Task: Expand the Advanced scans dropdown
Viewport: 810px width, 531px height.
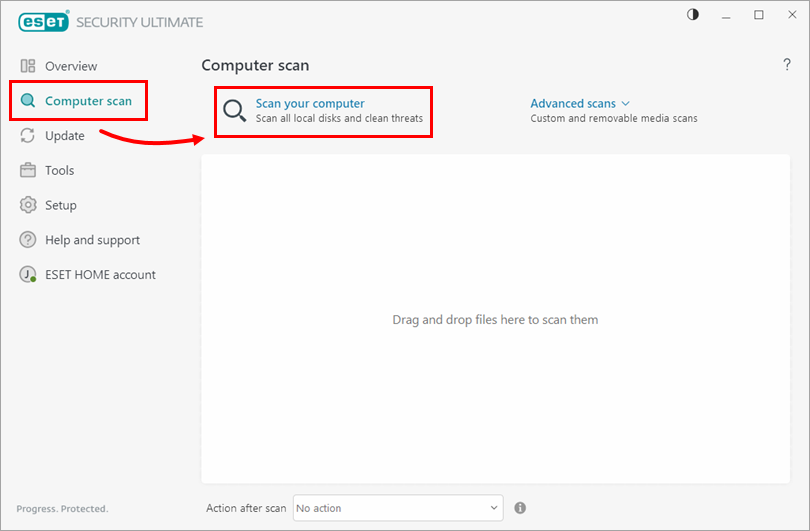Action: click(580, 103)
